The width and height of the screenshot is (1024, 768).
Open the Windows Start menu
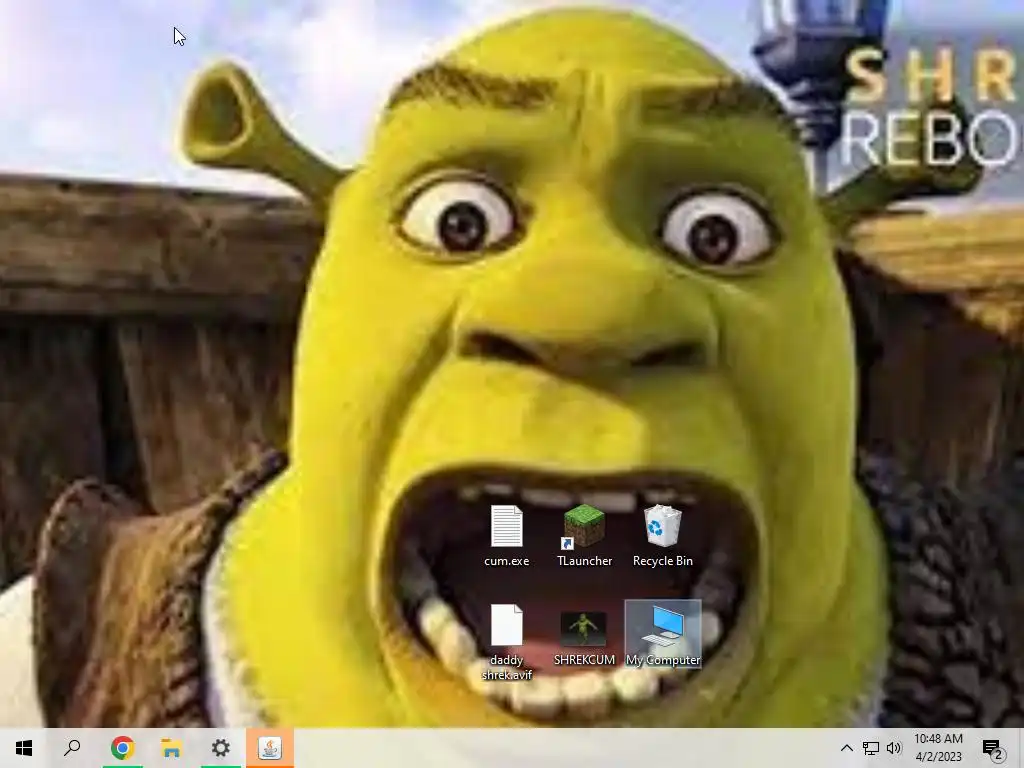[24, 748]
